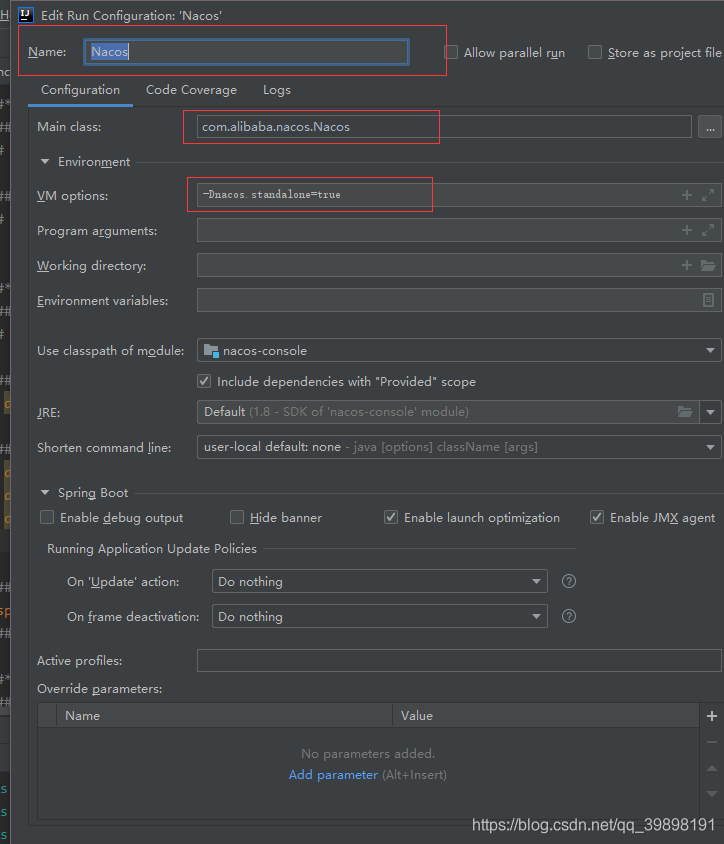This screenshot has height=844, width=724.
Task: Browse folder for Working directory
Action: [708, 265]
